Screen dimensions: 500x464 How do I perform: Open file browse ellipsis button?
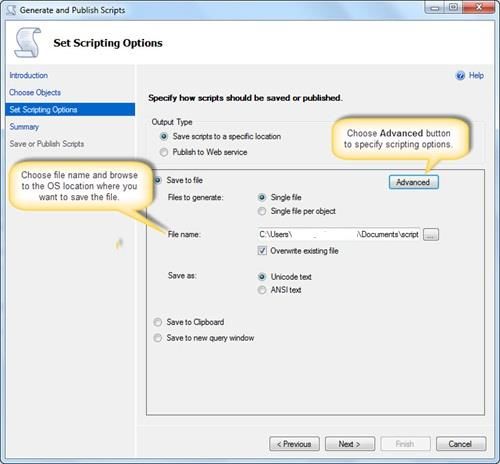[431, 234]
